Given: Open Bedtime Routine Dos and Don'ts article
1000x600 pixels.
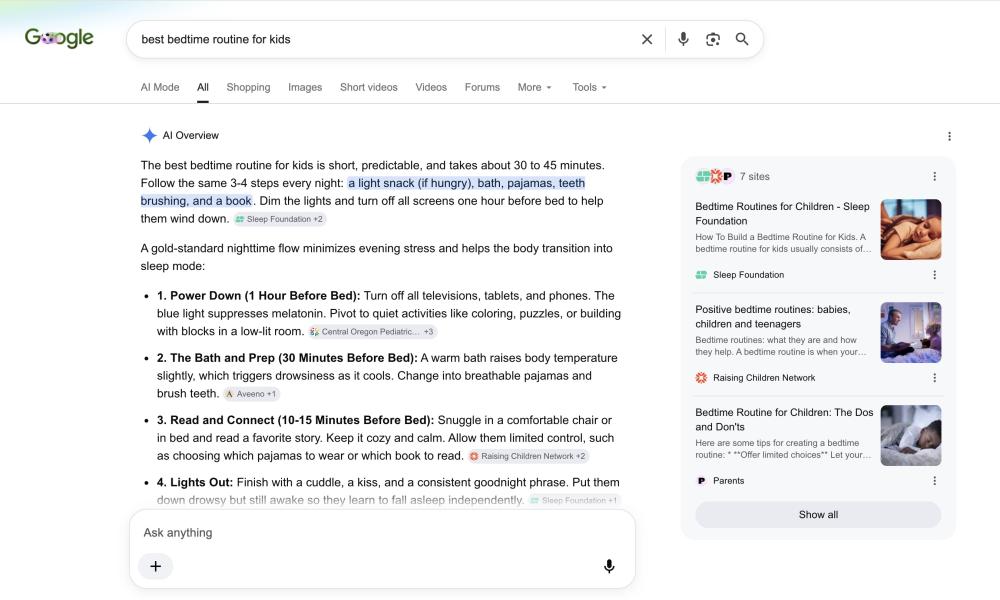Looking at the screenshot, I should point(784,420).
